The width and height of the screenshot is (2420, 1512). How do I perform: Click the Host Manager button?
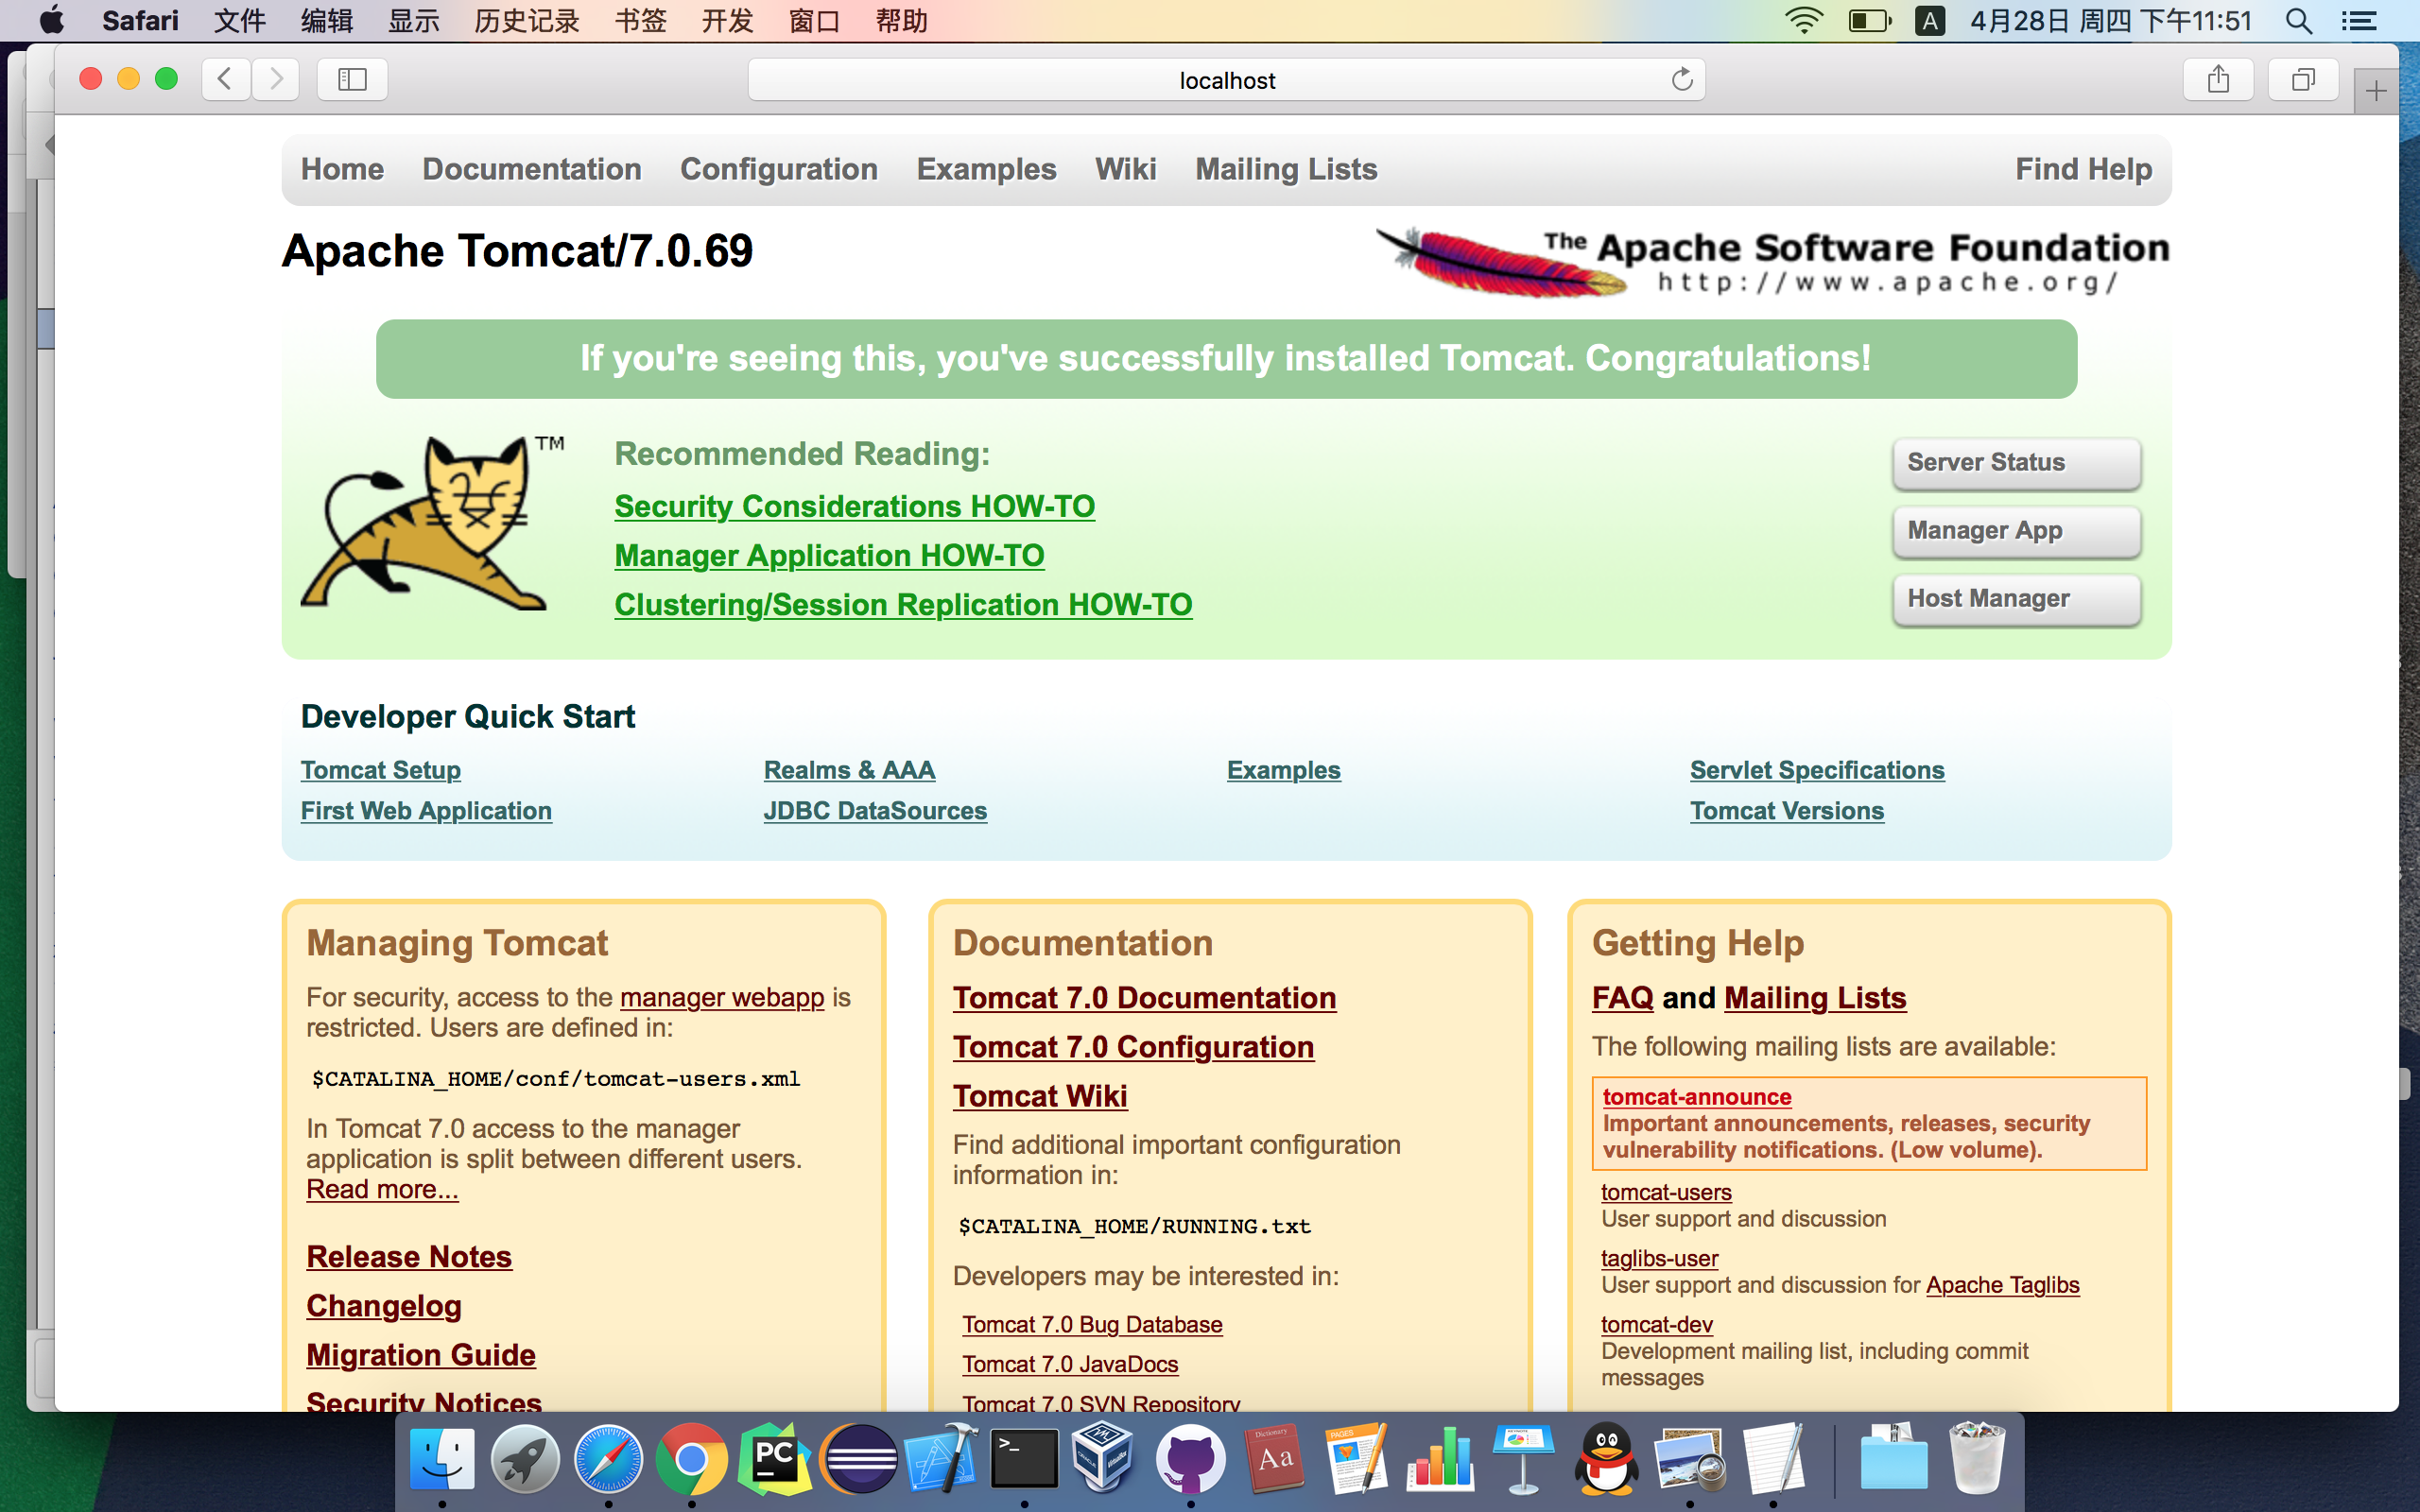point(2016,598)
